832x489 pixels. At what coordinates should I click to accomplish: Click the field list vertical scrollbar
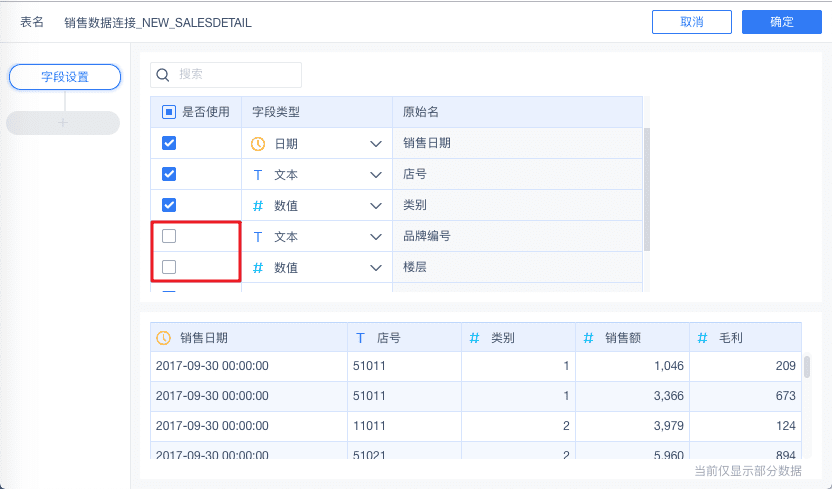[x=647, y=188]
